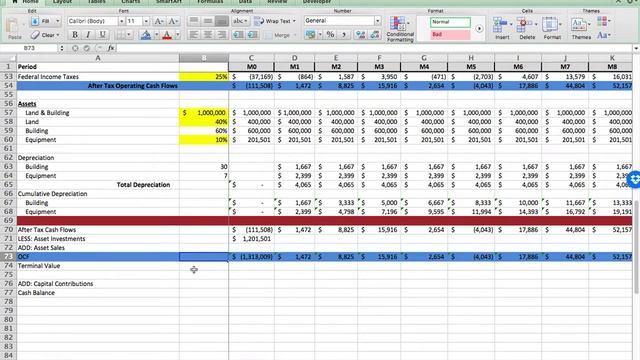Select the Terminal Value label cell
Screen dimensions: 640x360
pos(98,266)
